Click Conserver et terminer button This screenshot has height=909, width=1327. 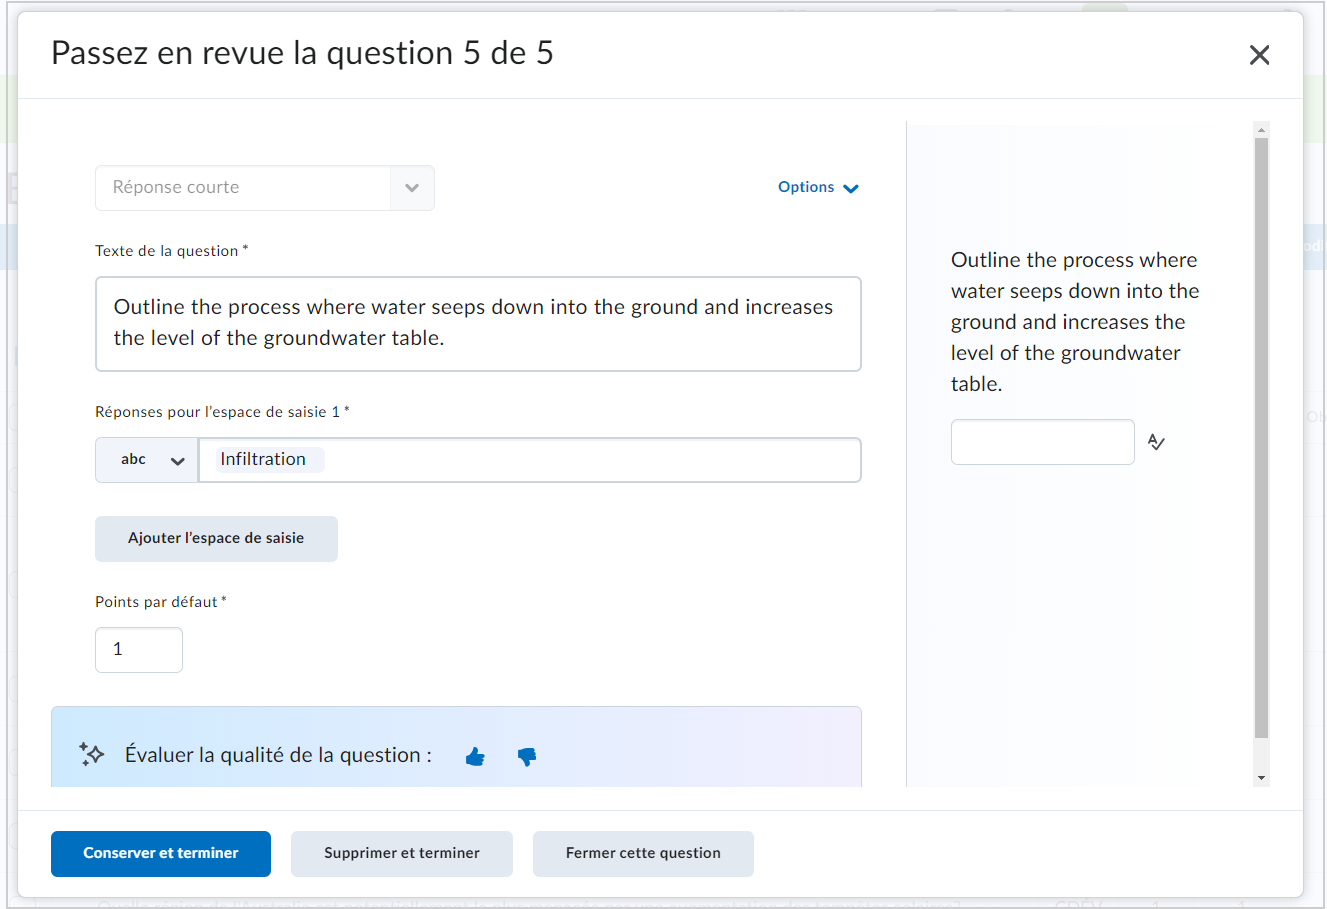[x=161, y=854]
